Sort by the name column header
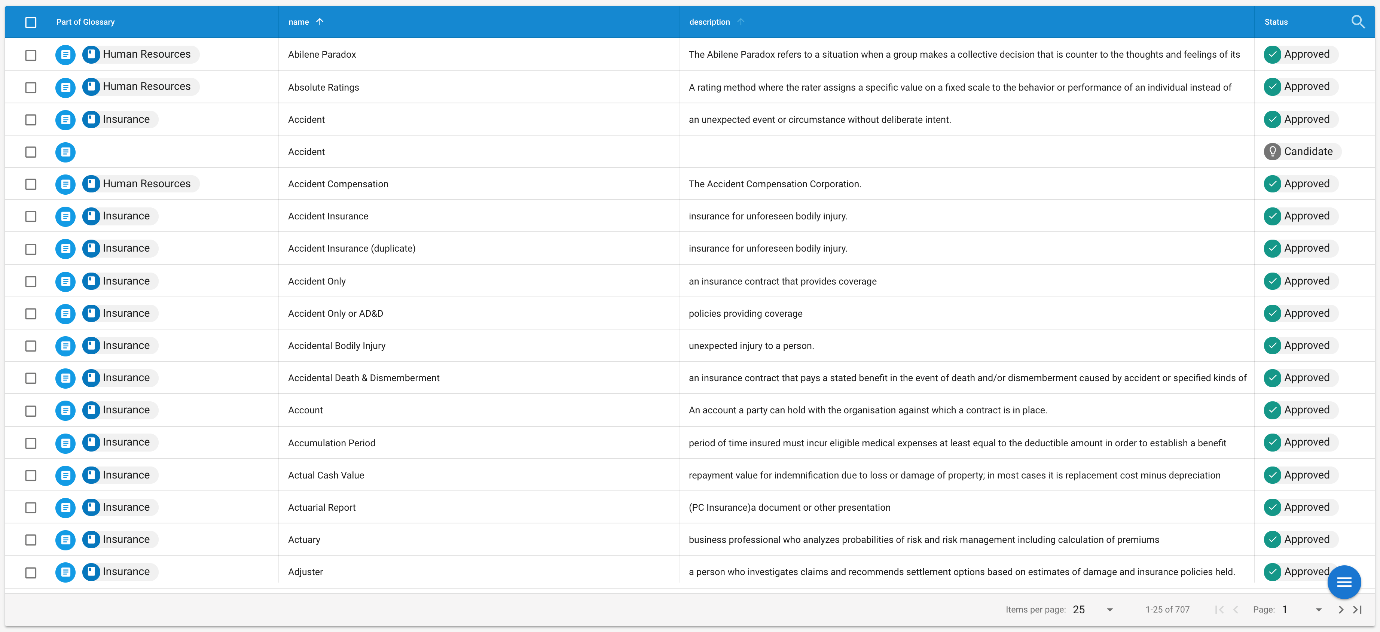The image size is (1380, 632). [x=298, y=22]
